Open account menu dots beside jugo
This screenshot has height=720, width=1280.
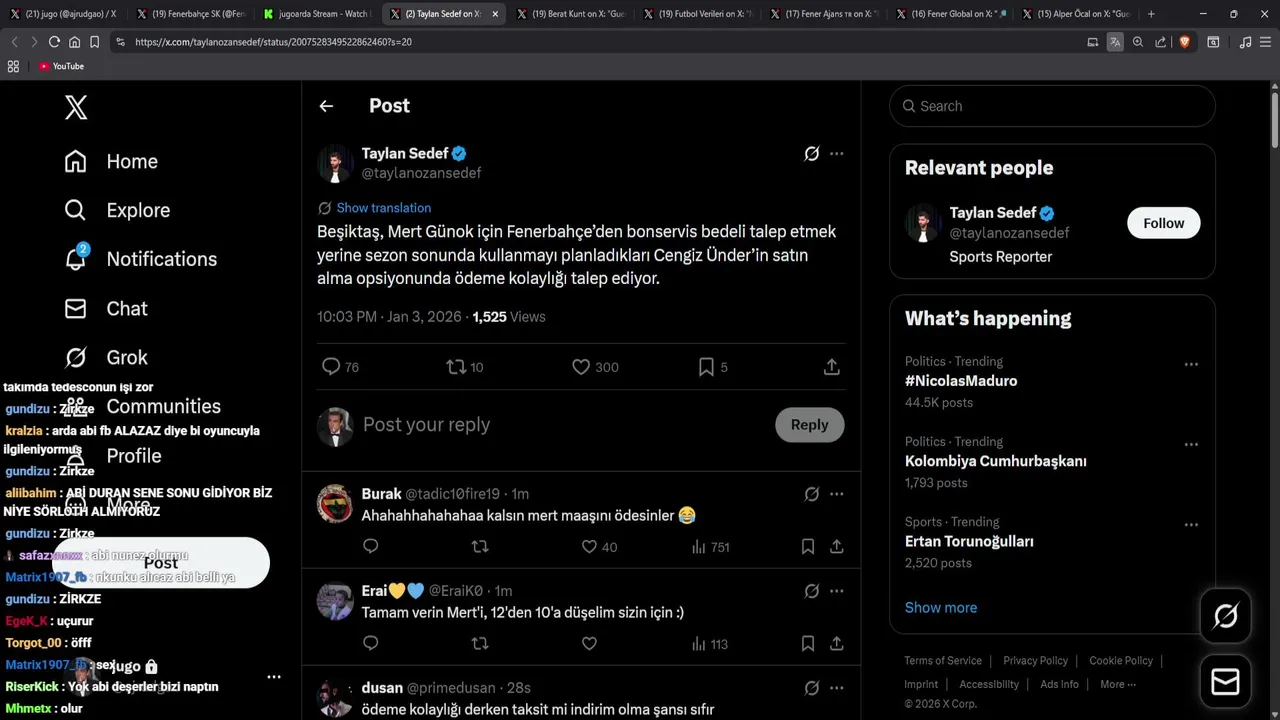pyautogui.click(x=274, y=677)
